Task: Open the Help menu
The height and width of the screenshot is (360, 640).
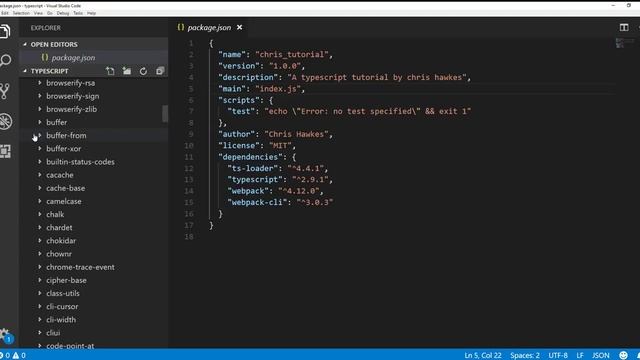Action: point(91,13)
